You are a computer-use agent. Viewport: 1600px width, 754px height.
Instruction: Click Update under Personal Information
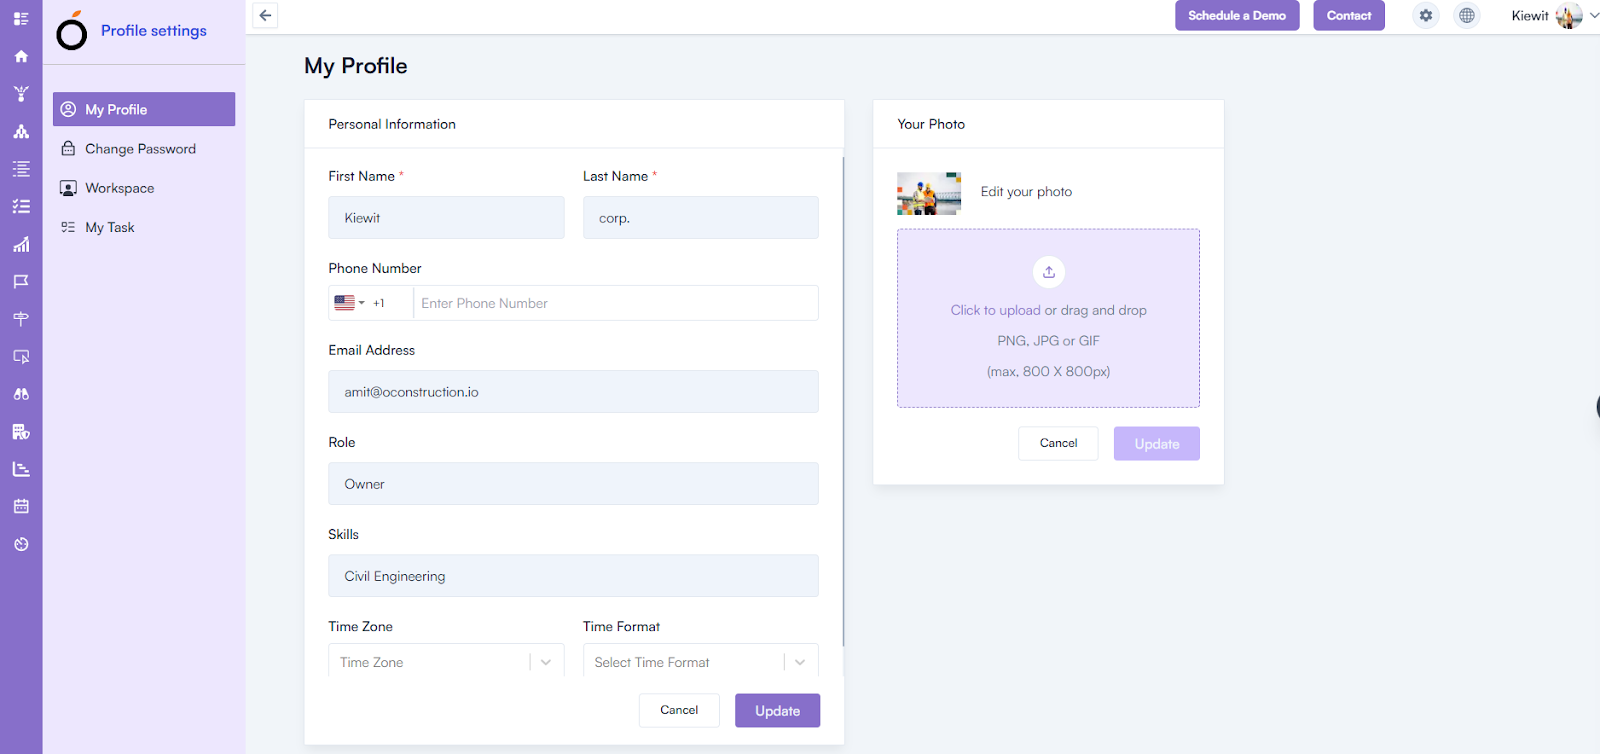pos(777,711)
